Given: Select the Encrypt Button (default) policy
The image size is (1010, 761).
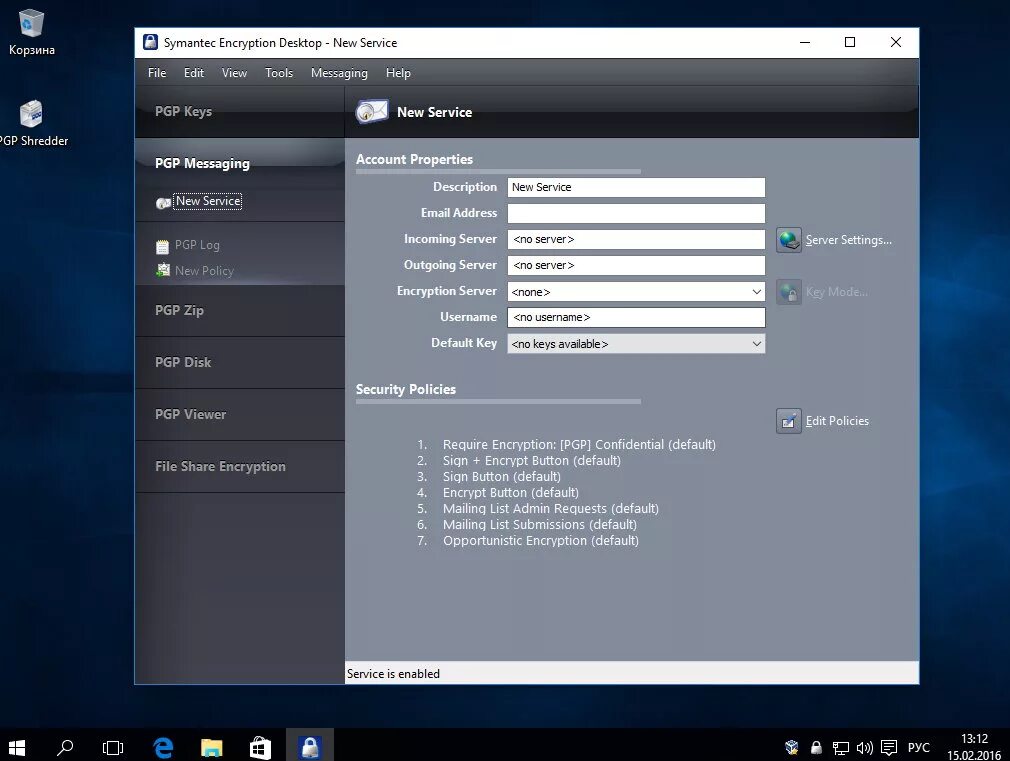Looking at the screenshot, I should (x=510, y=493).
